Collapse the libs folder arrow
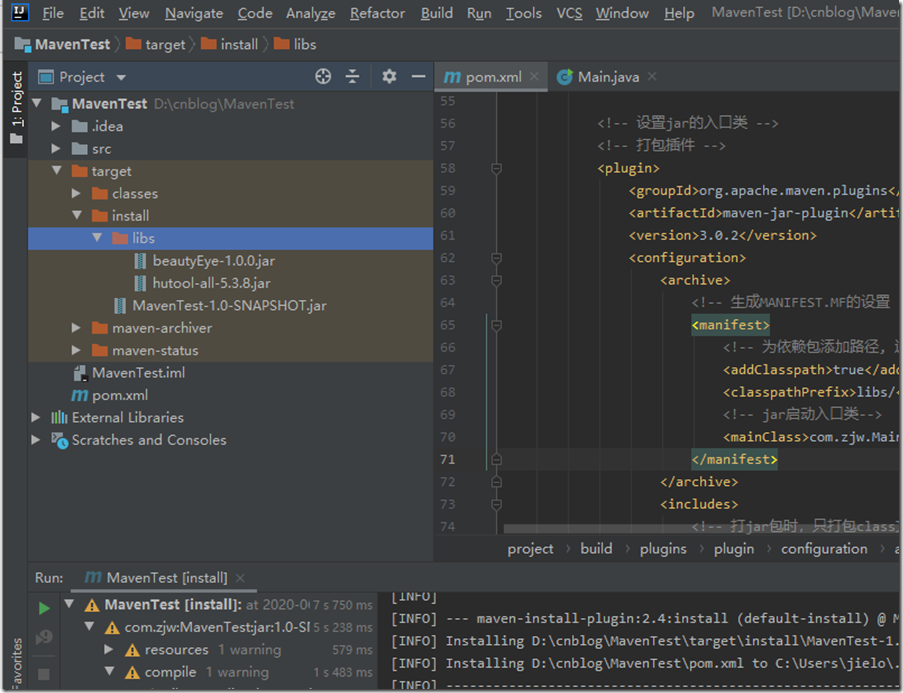903x693 pixels. tap(97, 237)
